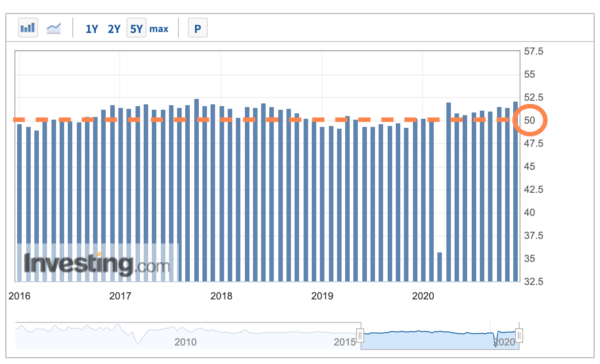This screenshot has width=600, height=364.
Task: Click the 2017 x-axis label
Action: [120, 296]
